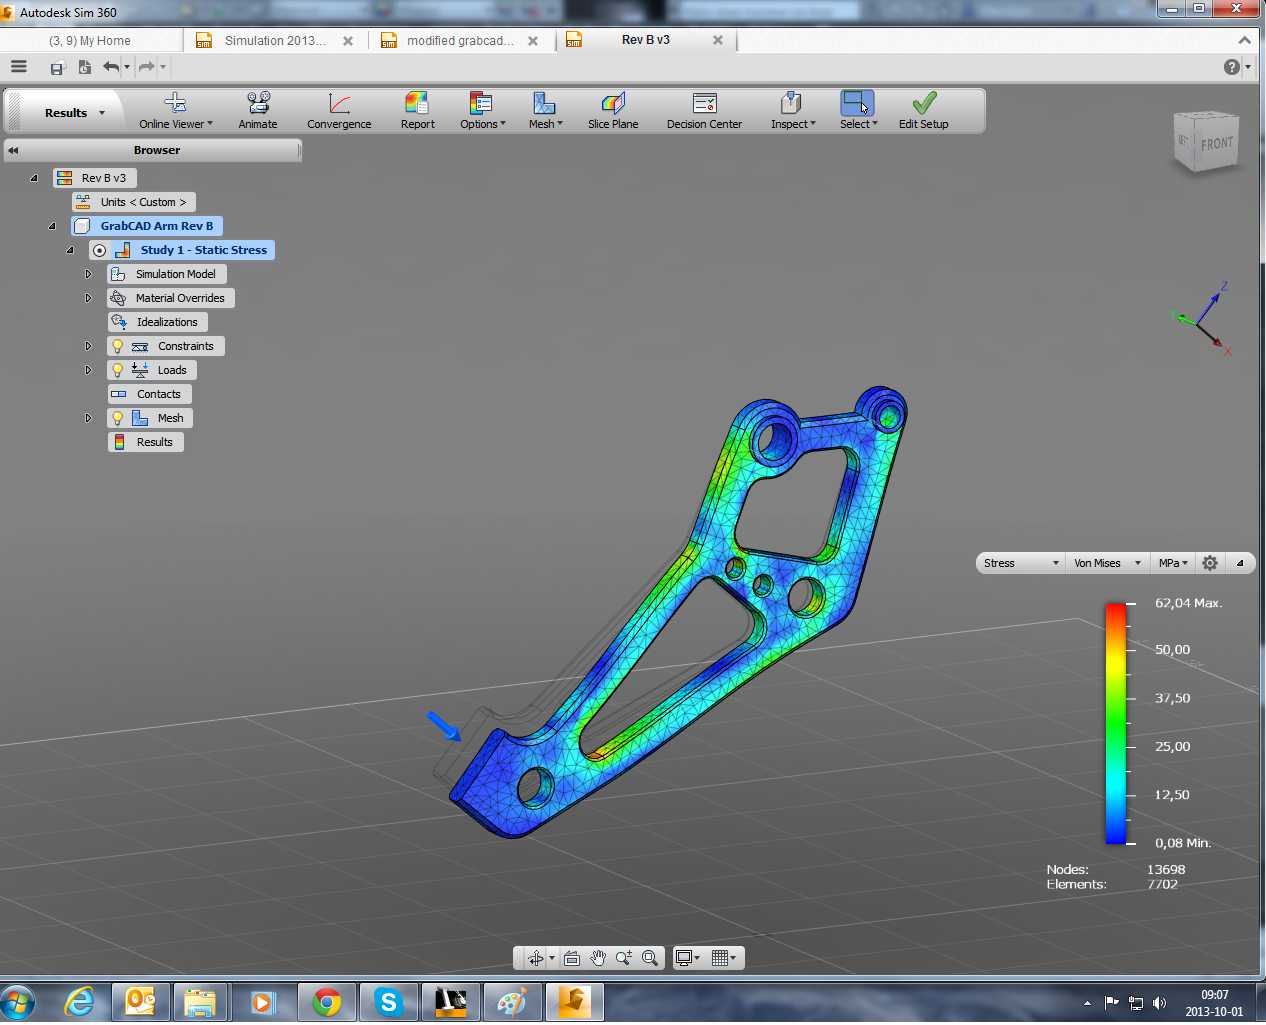
Task: Click the look-at view icon
Action: (x=572, y=958)
